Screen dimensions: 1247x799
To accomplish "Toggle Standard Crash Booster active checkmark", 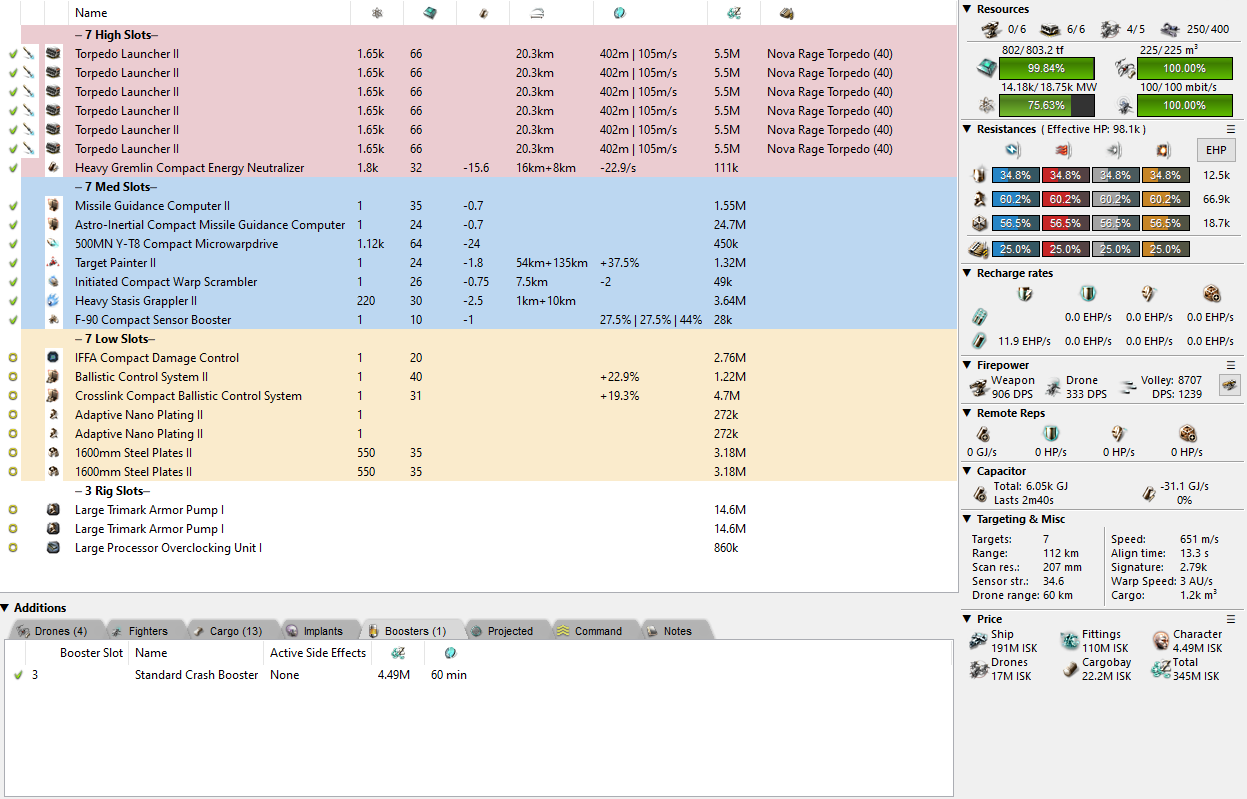I will click(17, 675).
